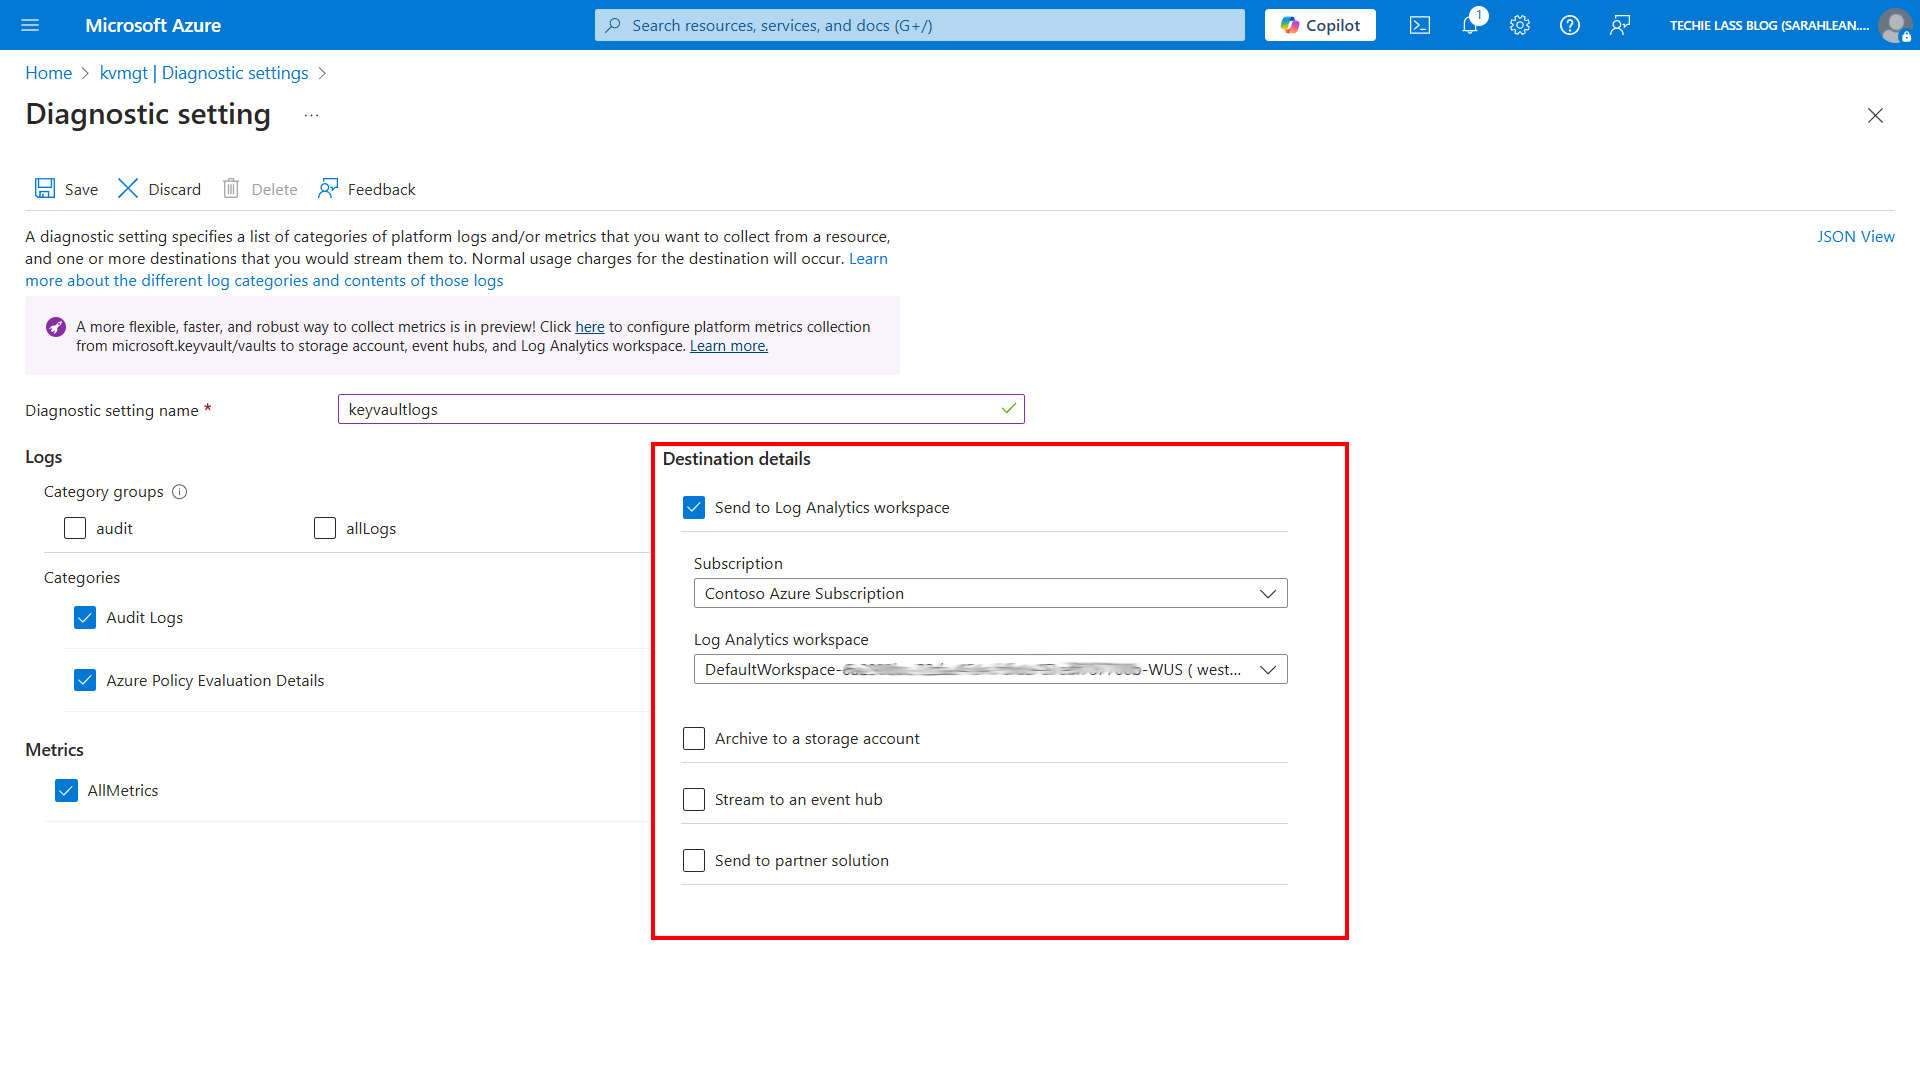1920x1080 pixels.
Task: Open the Azure portal hamburger menu
Action: point(30,25)
